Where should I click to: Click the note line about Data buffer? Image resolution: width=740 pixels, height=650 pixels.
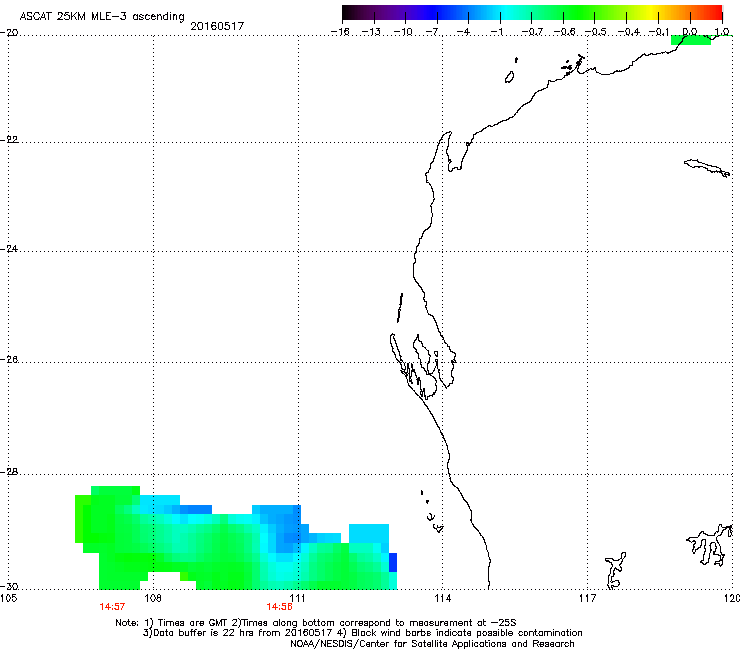point(362,633)
